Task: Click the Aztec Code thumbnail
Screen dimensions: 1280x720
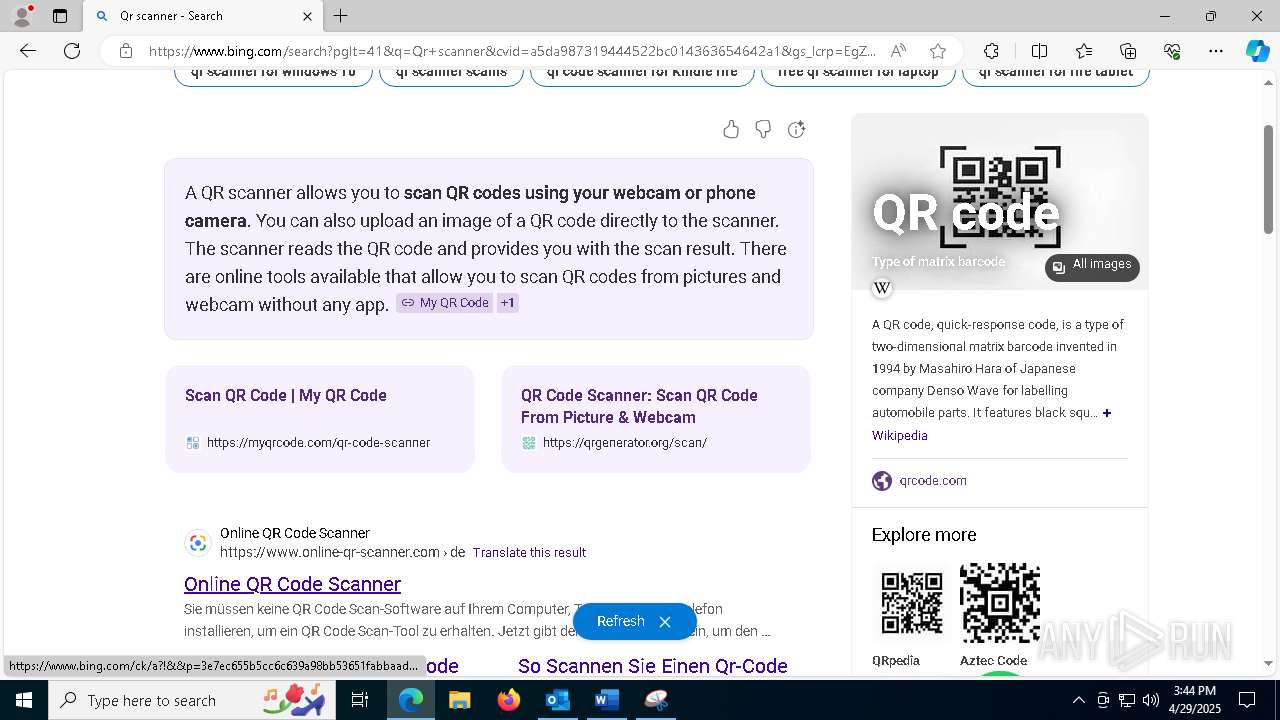Action: (x=1000, y=603)
